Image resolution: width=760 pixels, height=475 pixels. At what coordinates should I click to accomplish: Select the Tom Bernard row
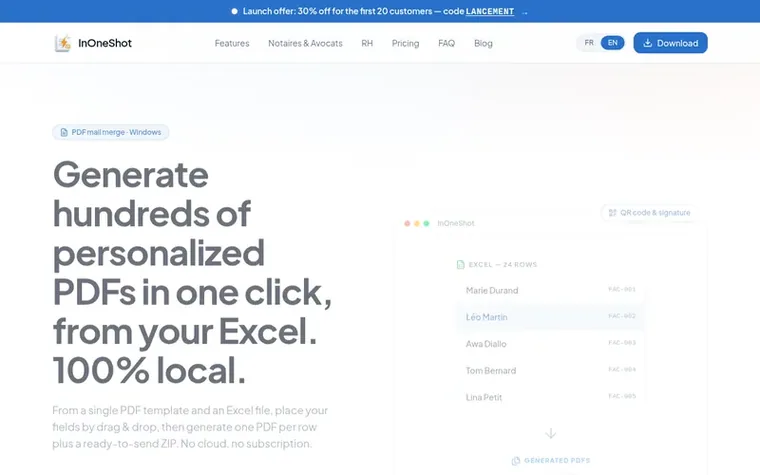(x=550, y=370)
